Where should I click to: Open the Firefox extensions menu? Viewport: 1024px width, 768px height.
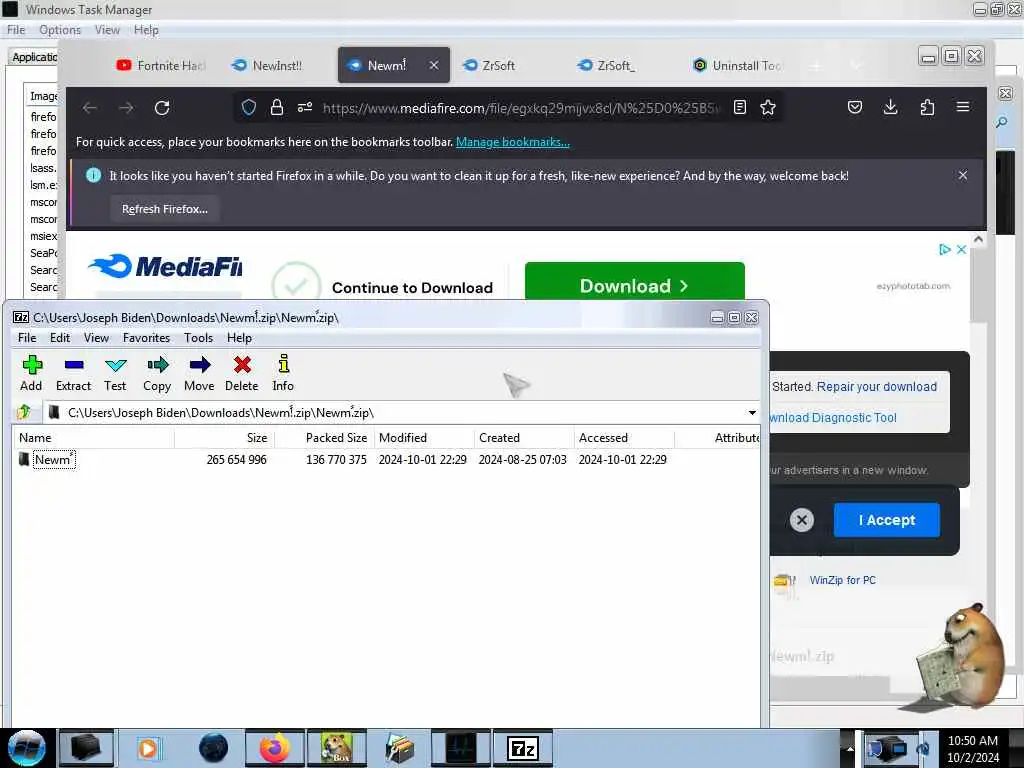pyautogui.click(x=927, y=107)
